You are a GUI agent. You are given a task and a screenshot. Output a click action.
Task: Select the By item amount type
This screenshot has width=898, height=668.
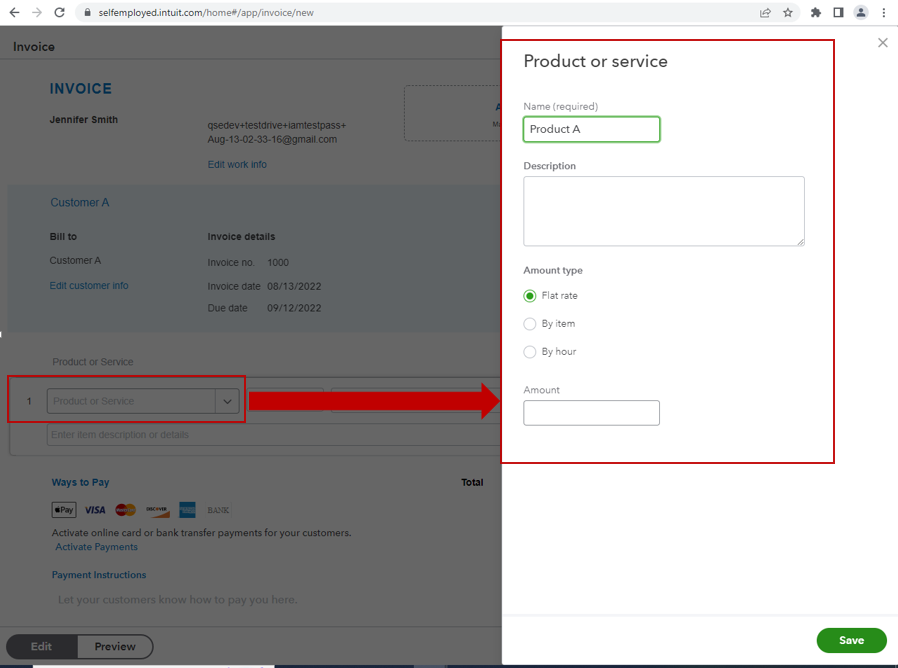(530, 324)
